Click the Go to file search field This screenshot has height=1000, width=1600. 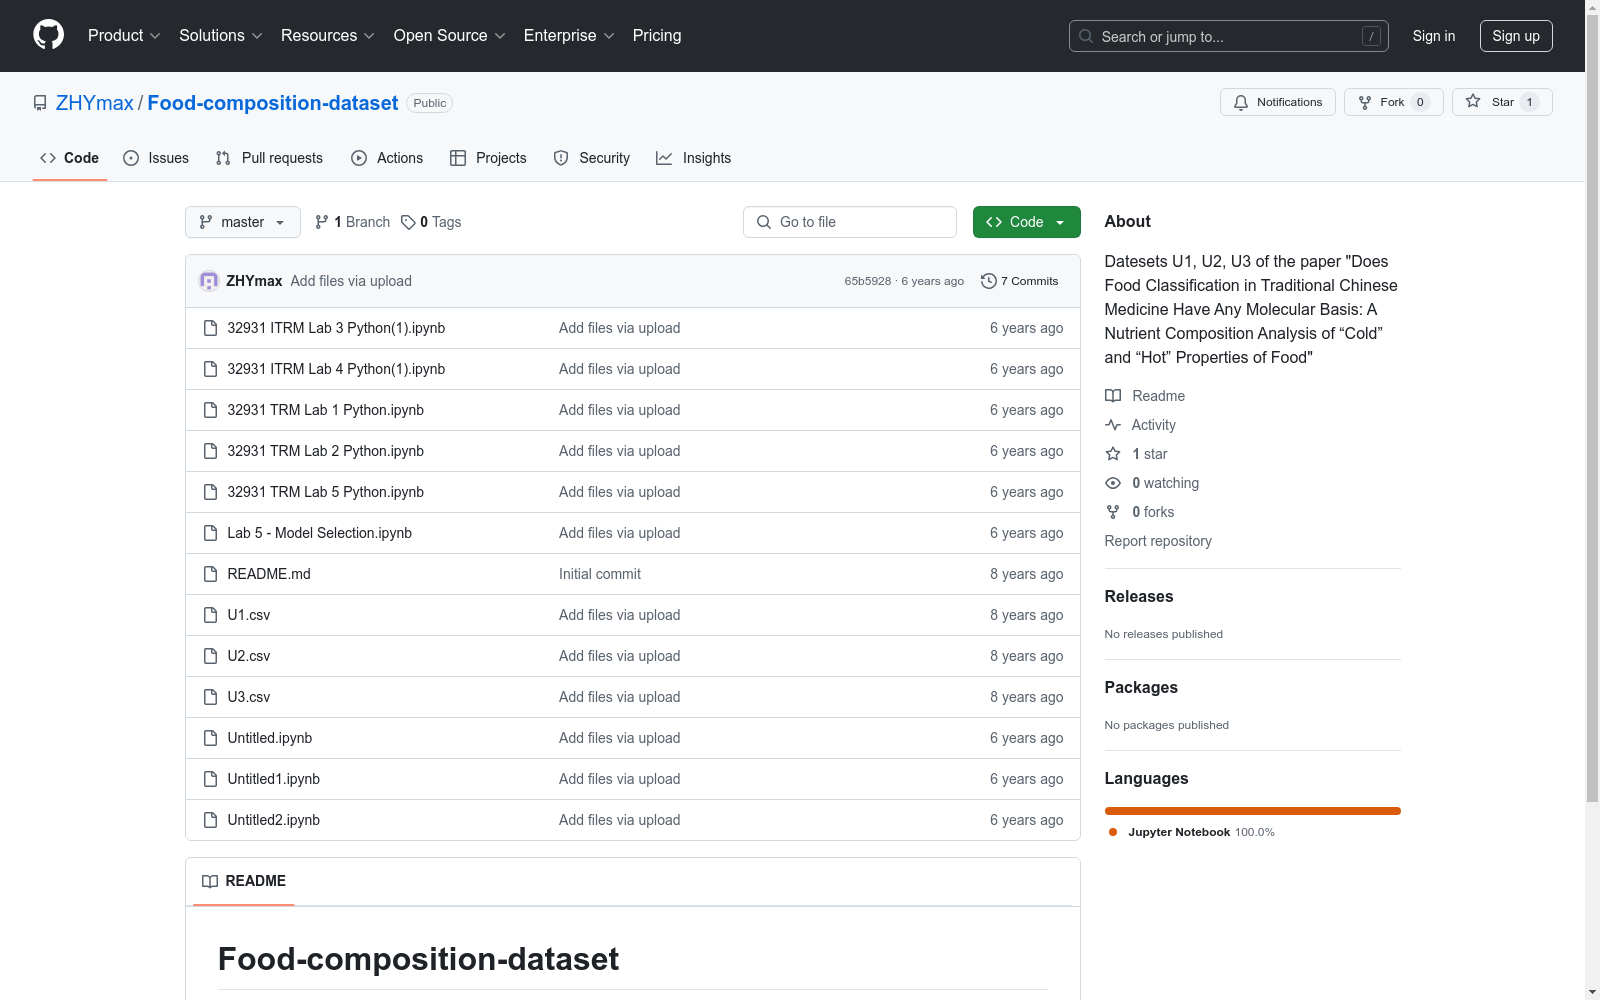(850, 222)
